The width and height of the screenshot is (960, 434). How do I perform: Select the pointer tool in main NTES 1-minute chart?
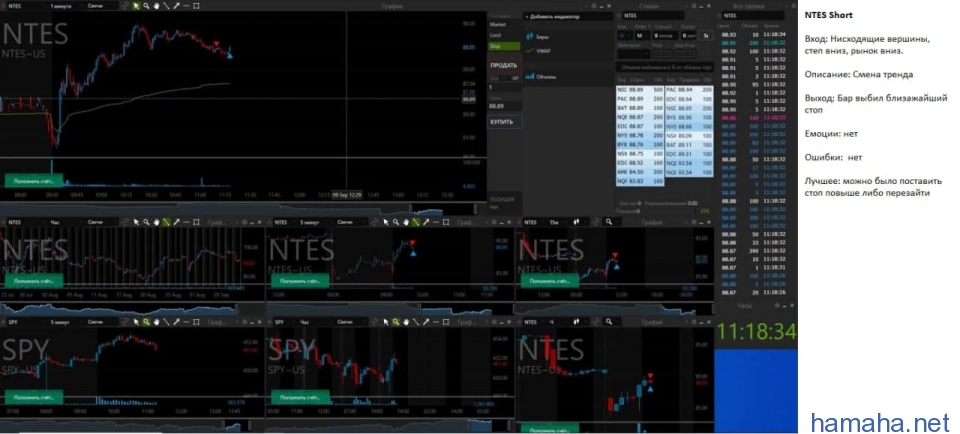(x=136, y=6)
